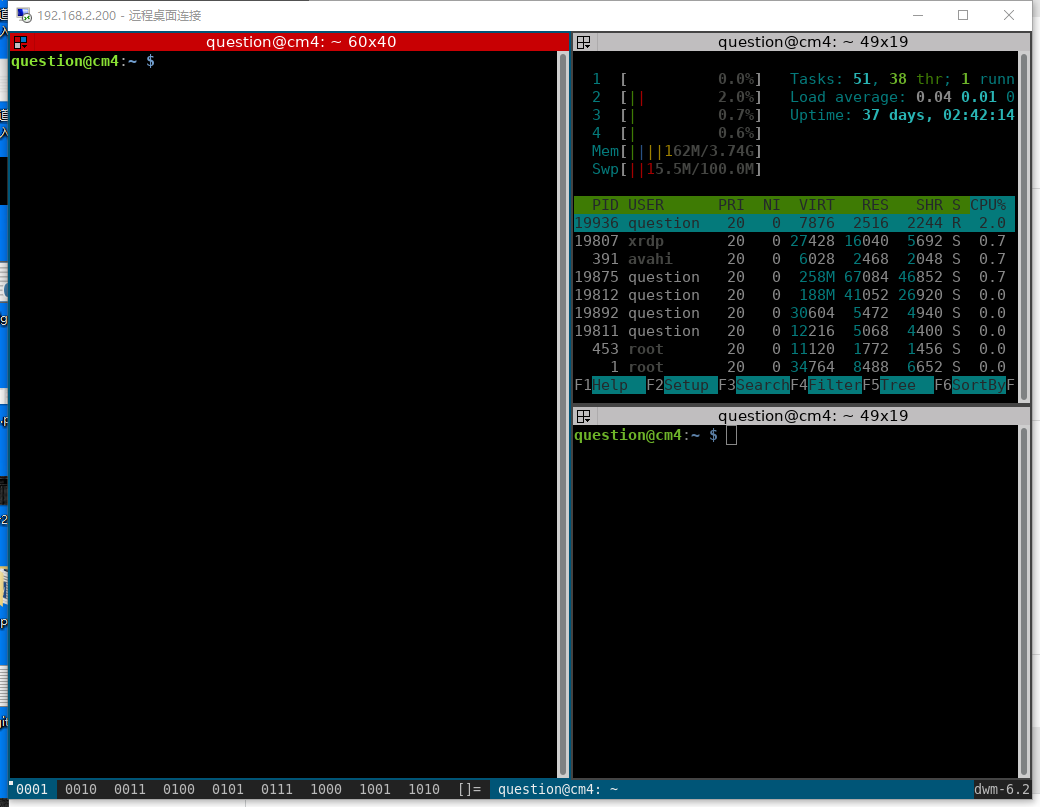Click the group icon in the htop terminal titlebar
This screenshot has width=1040, height=807.
coord(585,42)
